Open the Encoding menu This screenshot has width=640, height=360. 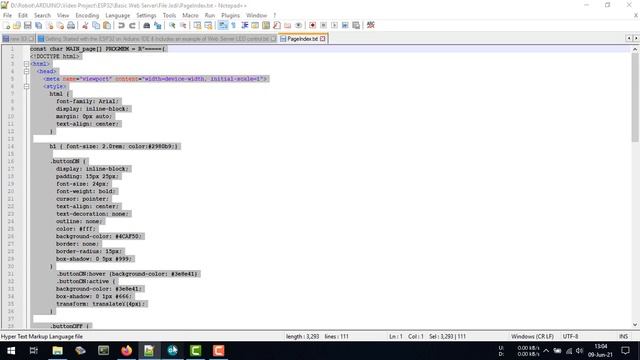[x=87, y=16]
